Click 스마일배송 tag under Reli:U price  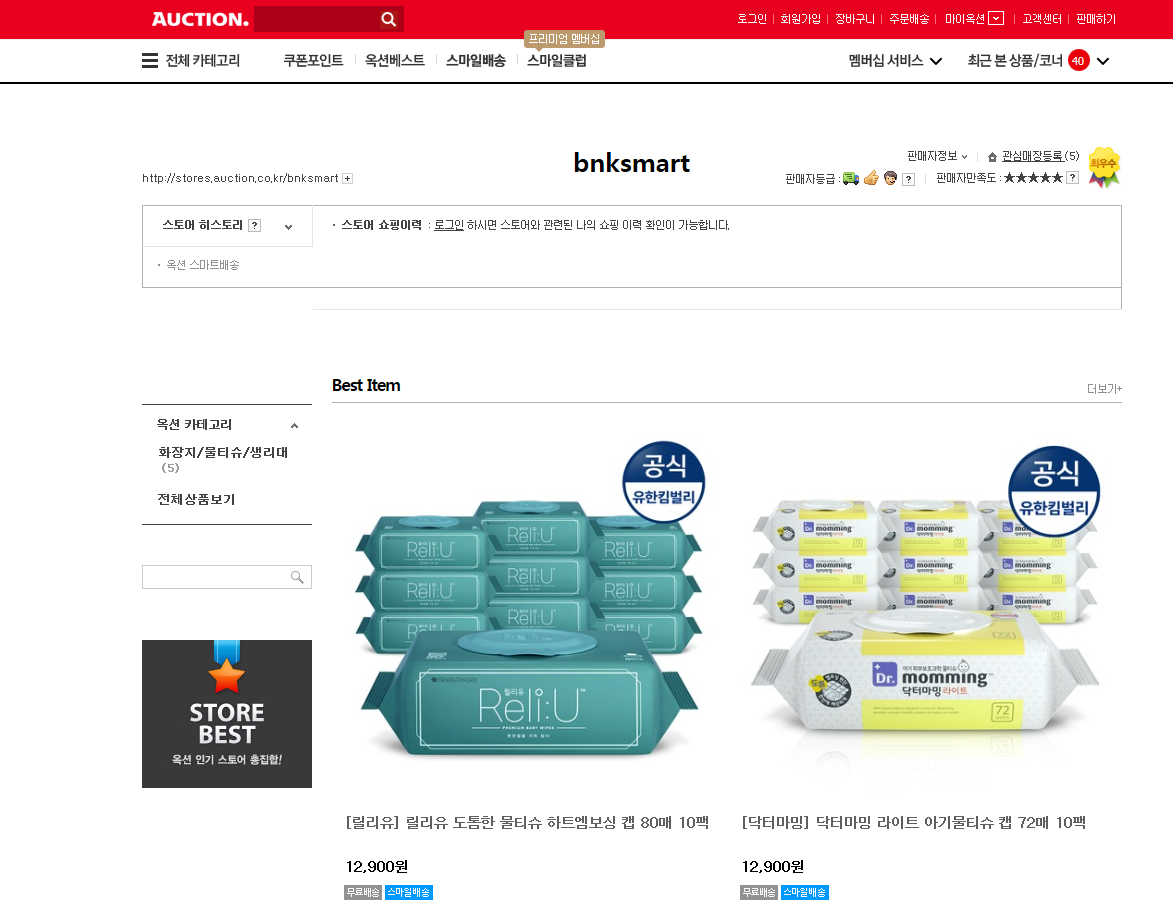click(x=408, y=893)
